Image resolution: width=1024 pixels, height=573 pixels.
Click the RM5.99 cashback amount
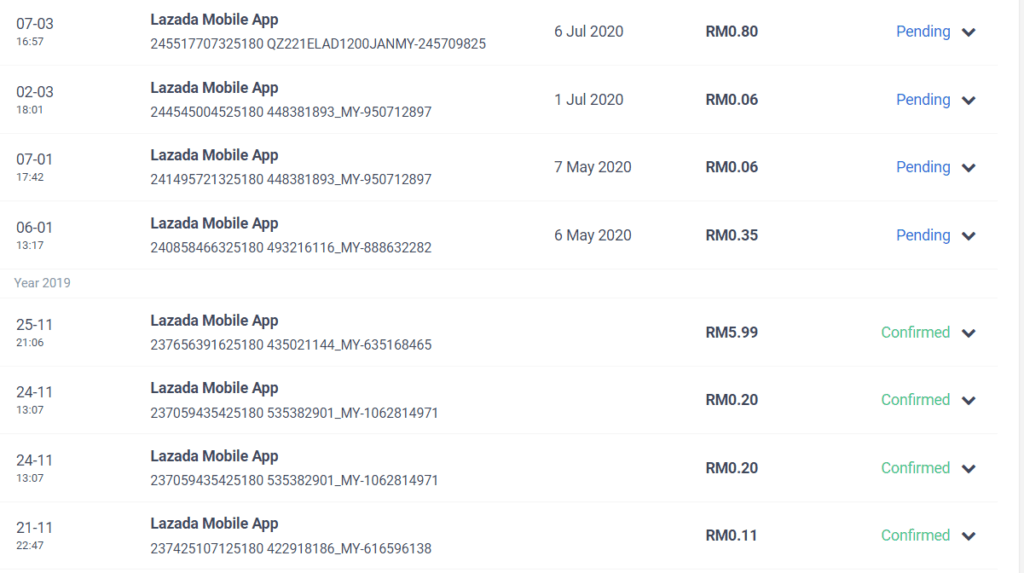tap(731, 332)
